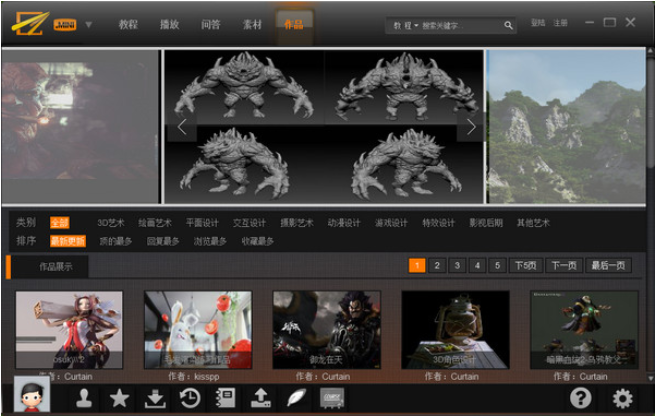Click the search magnifier icon
Screen dimensions: 657x416
(508, 26)
